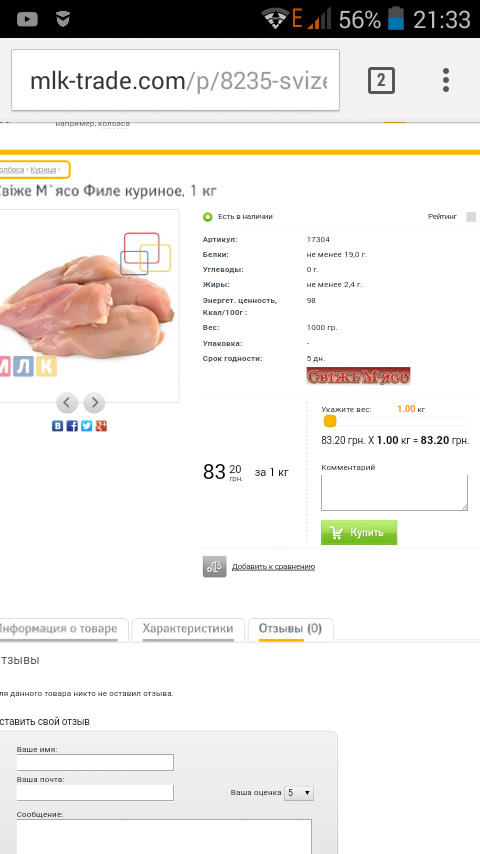Click the browser URL address bar

[175, 81]
